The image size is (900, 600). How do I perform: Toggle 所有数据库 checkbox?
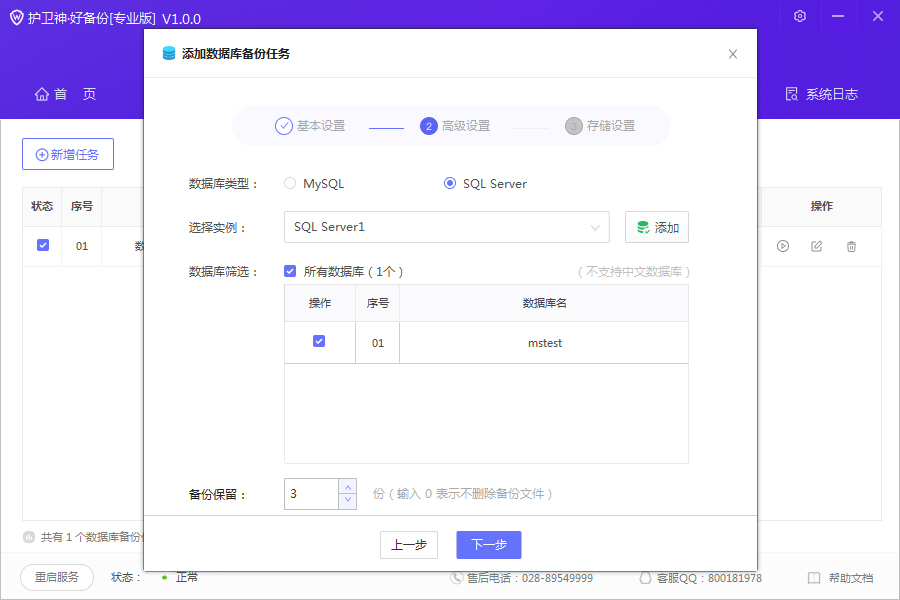pos(290,271)
